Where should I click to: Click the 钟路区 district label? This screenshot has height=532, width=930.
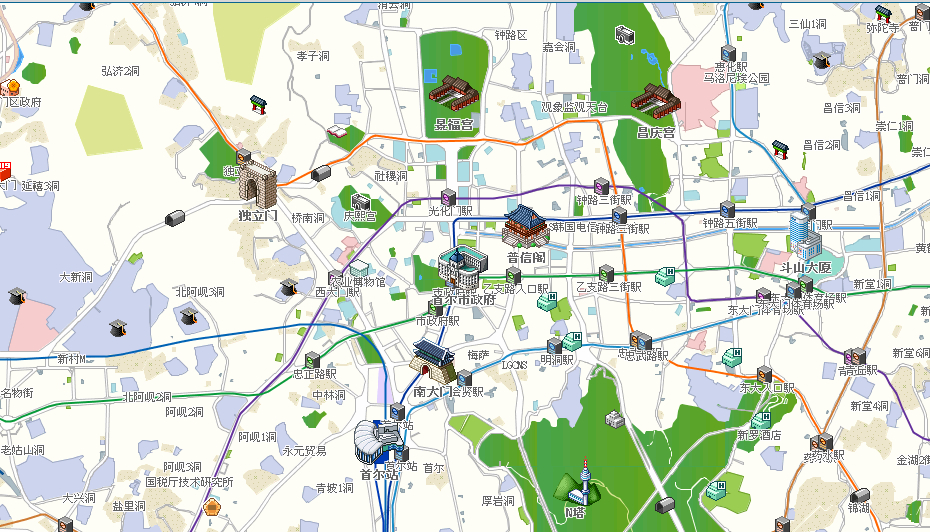(508, 35)
